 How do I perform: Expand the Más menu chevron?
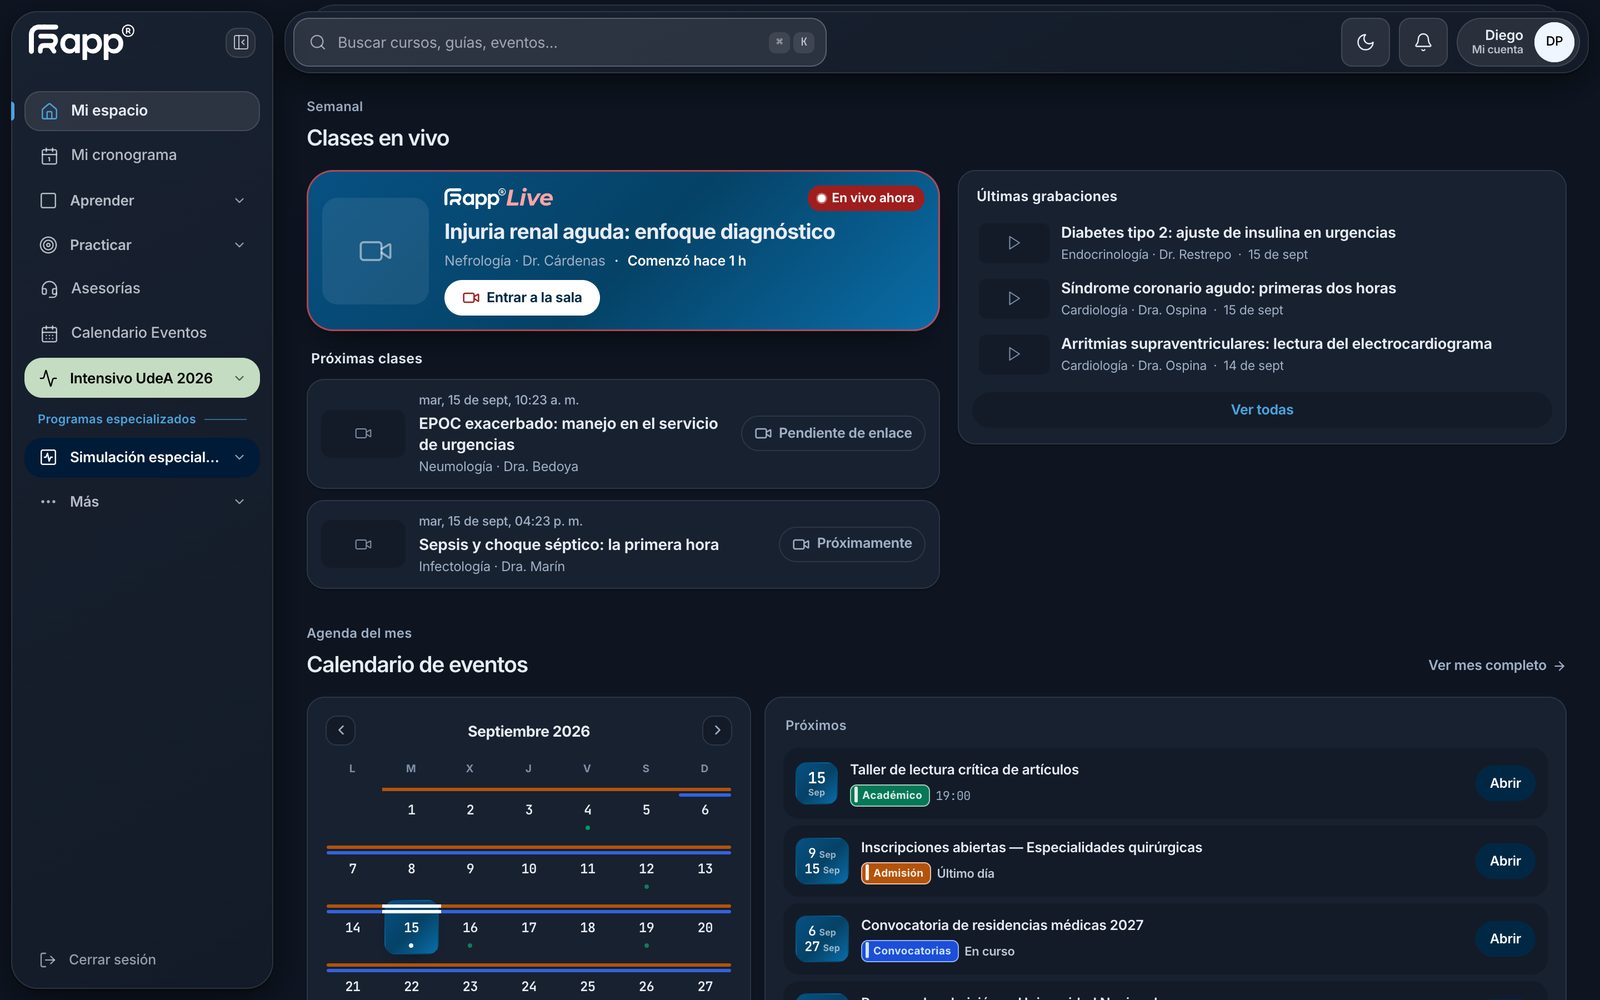pyautogui.click(x=239, y=502)
